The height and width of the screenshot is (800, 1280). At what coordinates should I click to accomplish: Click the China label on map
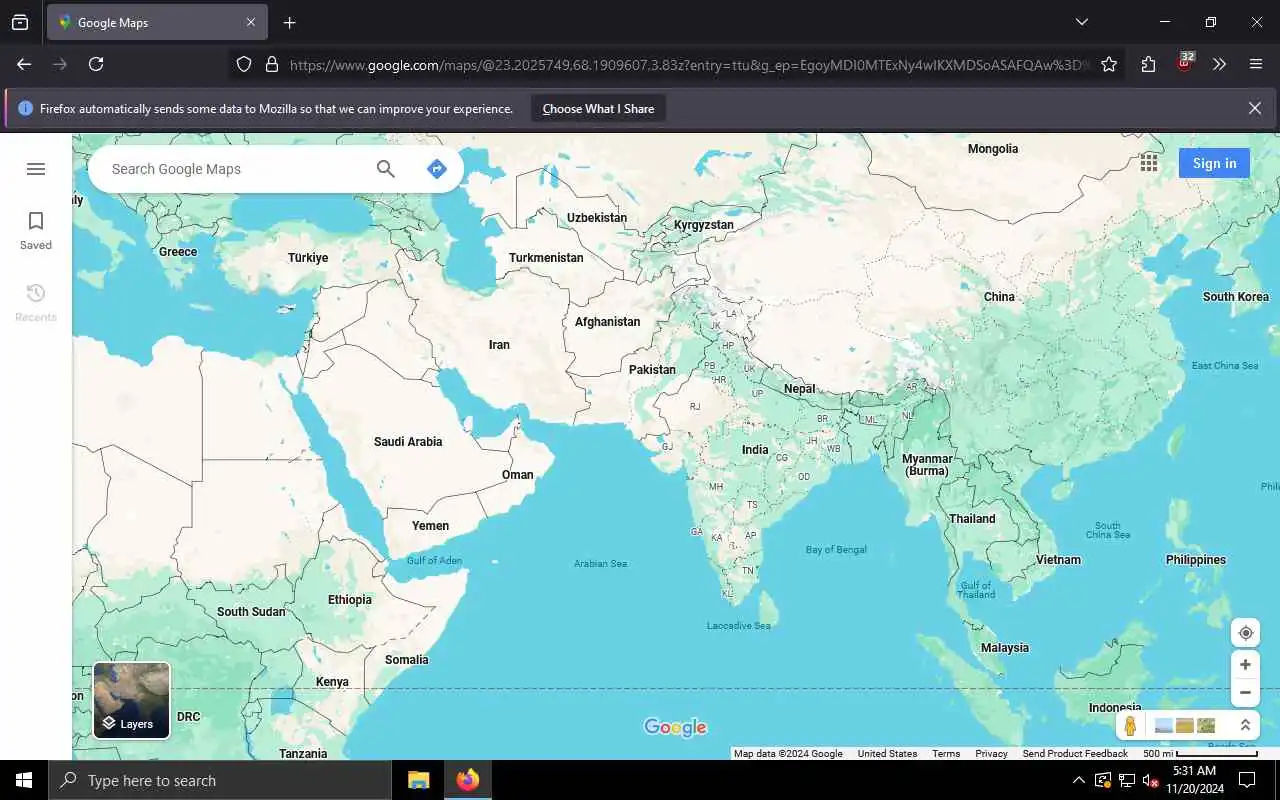click(x=999, y=297)
